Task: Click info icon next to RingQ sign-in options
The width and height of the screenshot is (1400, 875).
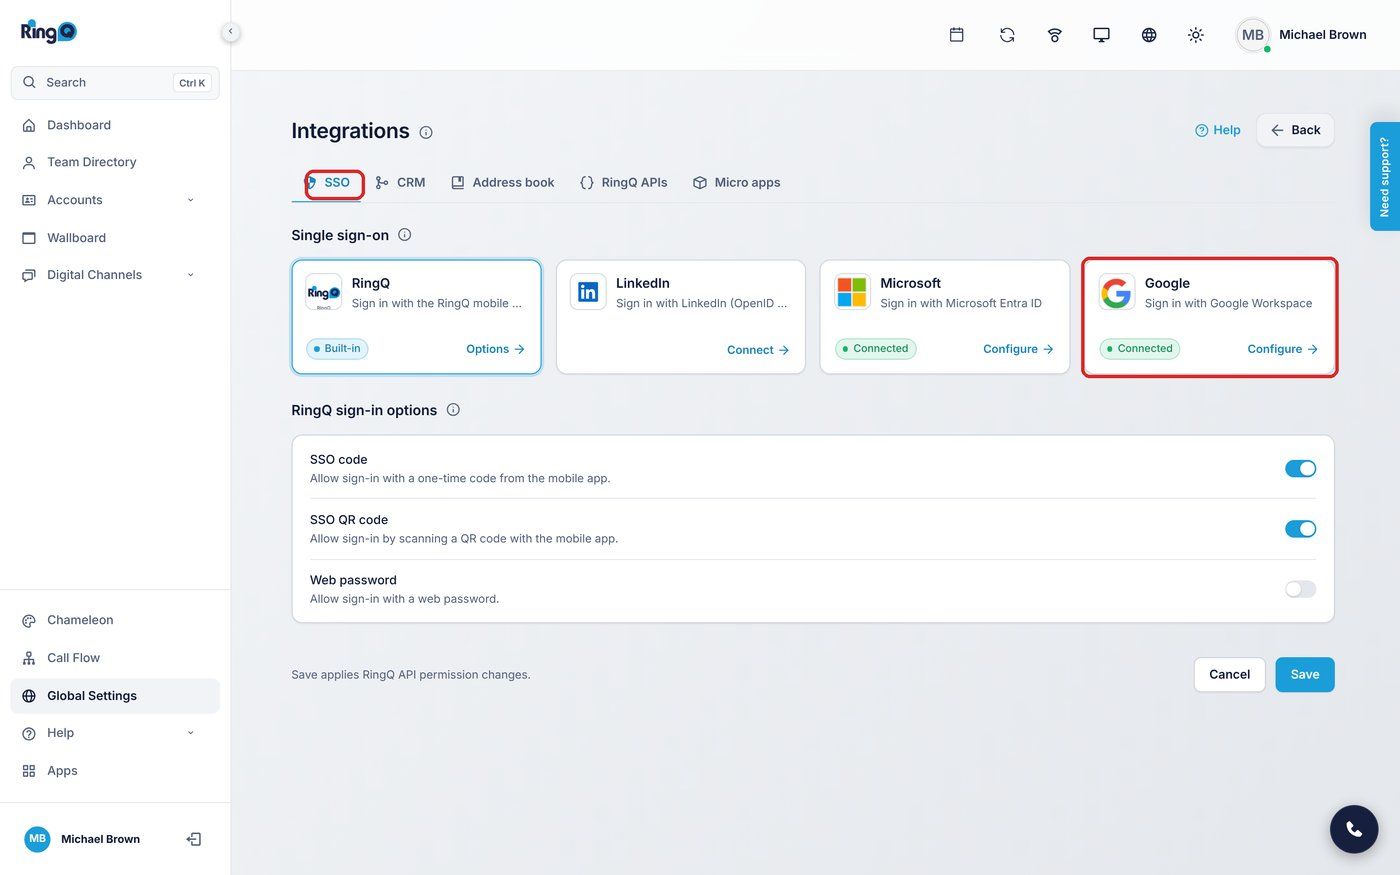Action: [x=453, y=410]
